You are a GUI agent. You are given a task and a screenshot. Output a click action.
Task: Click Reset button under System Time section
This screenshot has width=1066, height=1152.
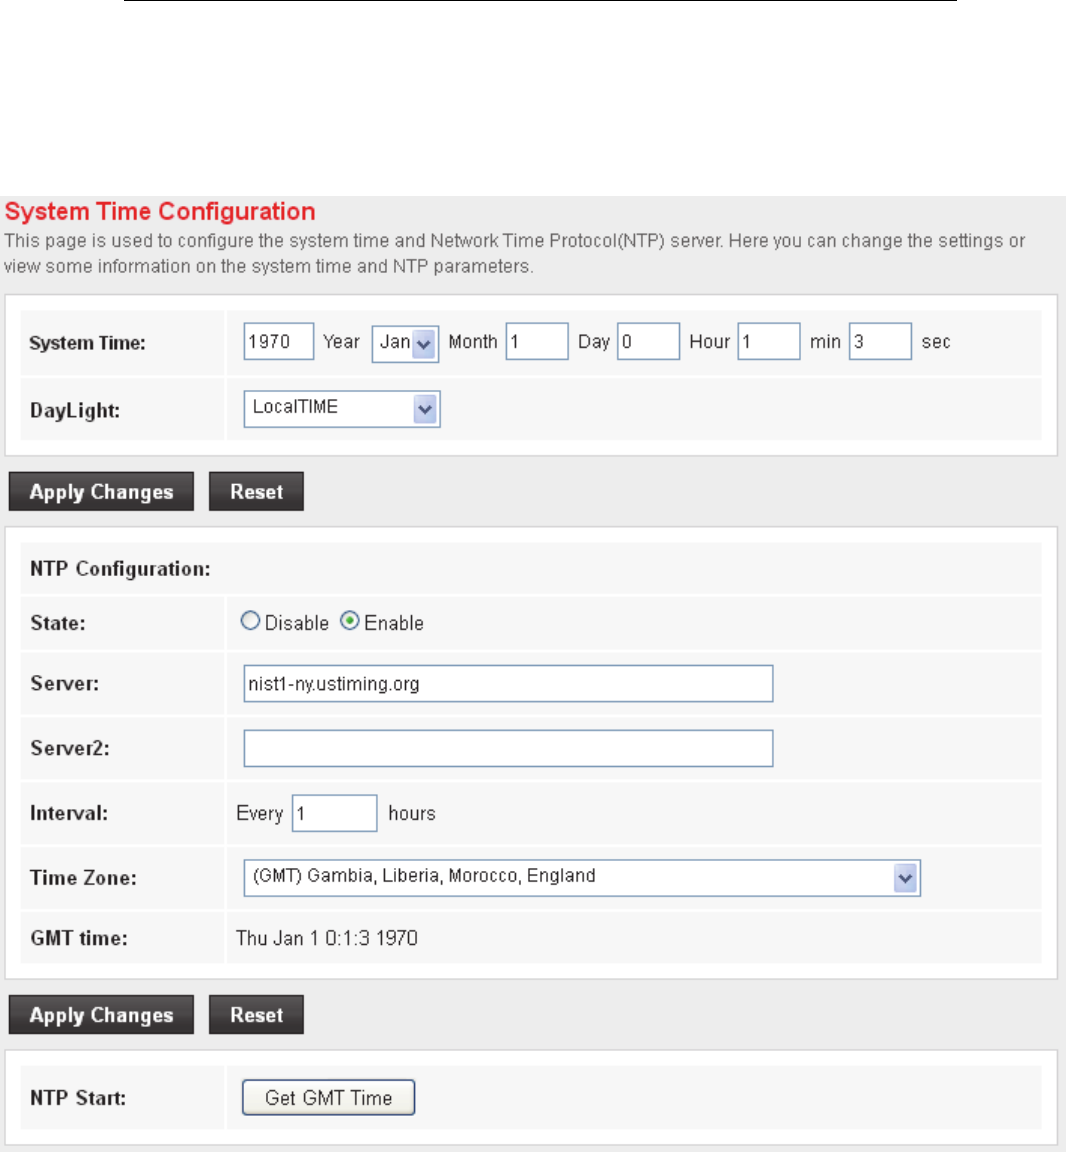pos(256,492)
